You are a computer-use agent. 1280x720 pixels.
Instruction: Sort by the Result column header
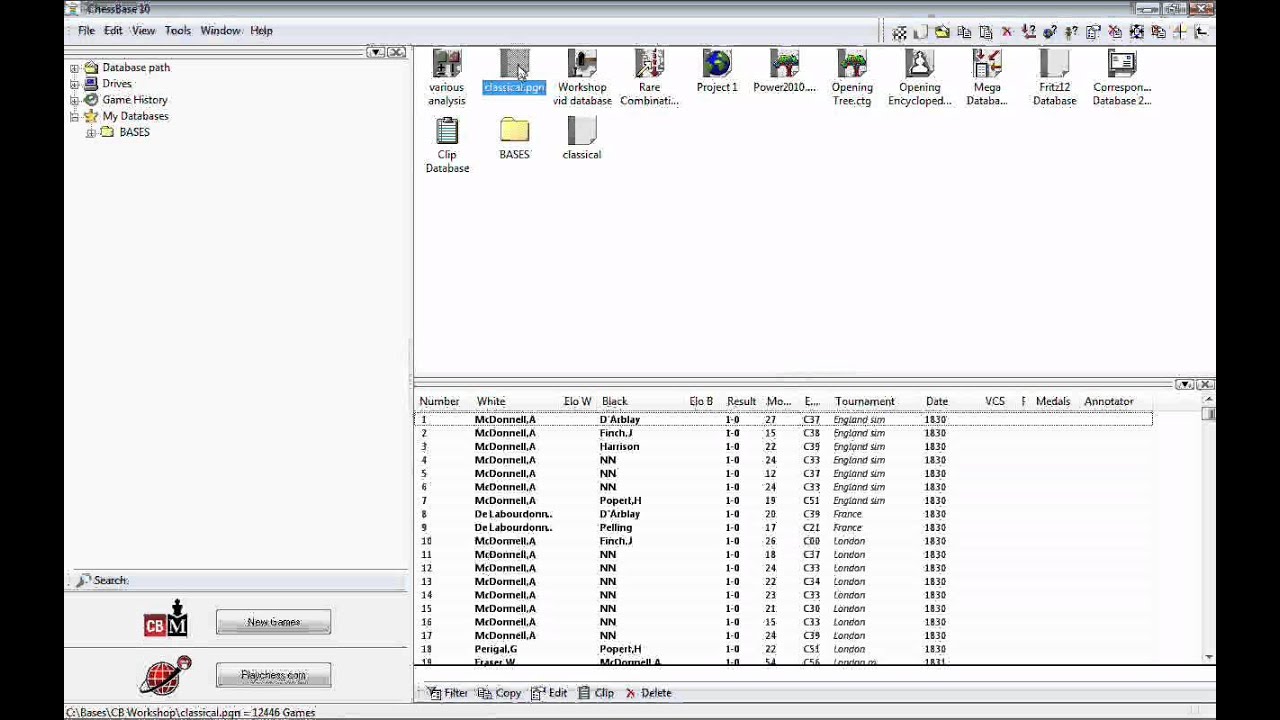coord(741,401)
